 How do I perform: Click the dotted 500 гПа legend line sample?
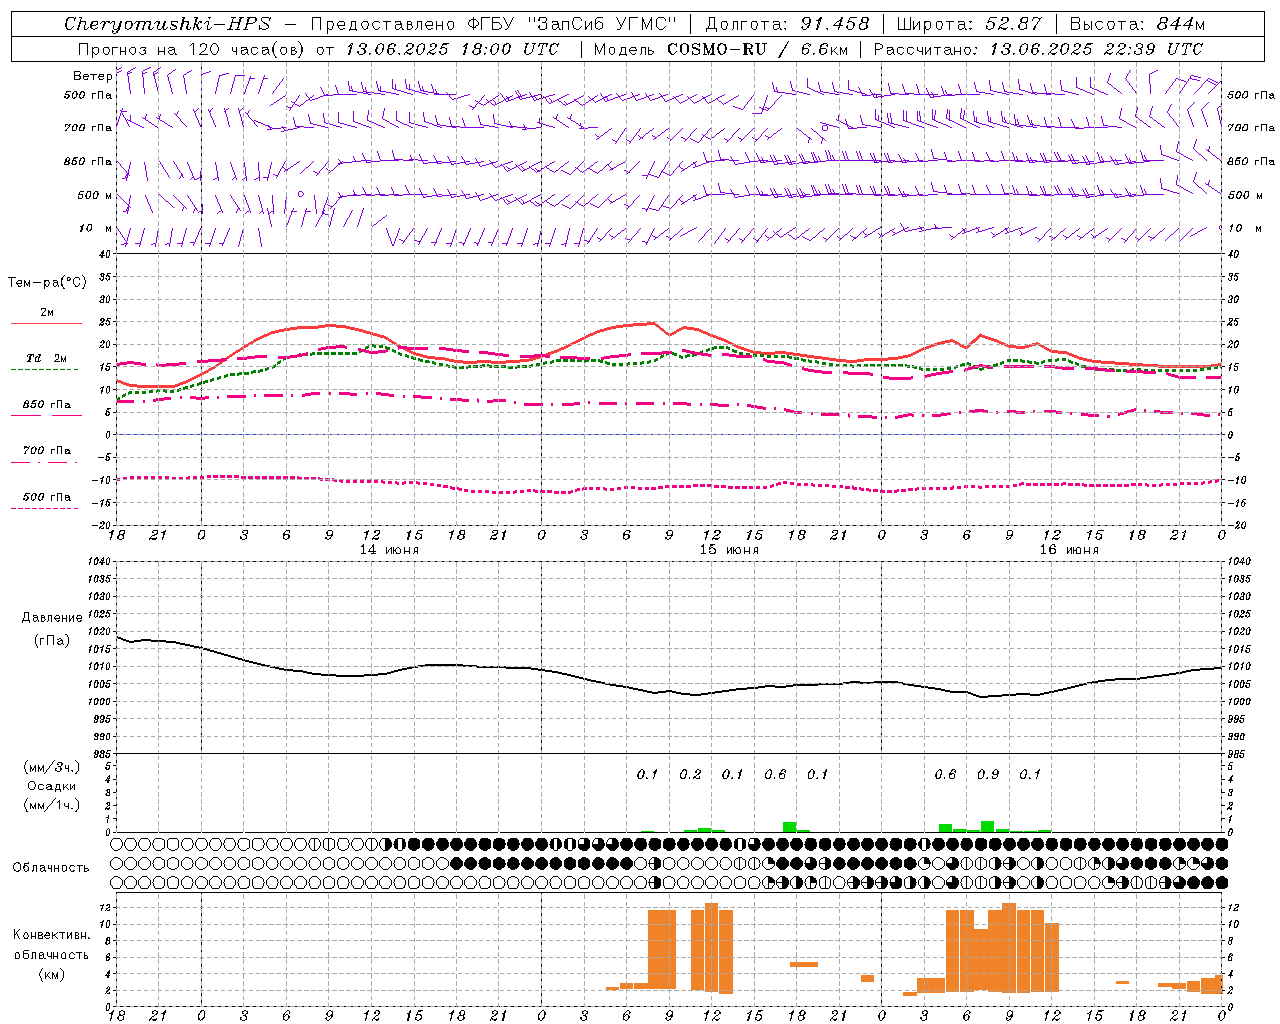[46, 509]
